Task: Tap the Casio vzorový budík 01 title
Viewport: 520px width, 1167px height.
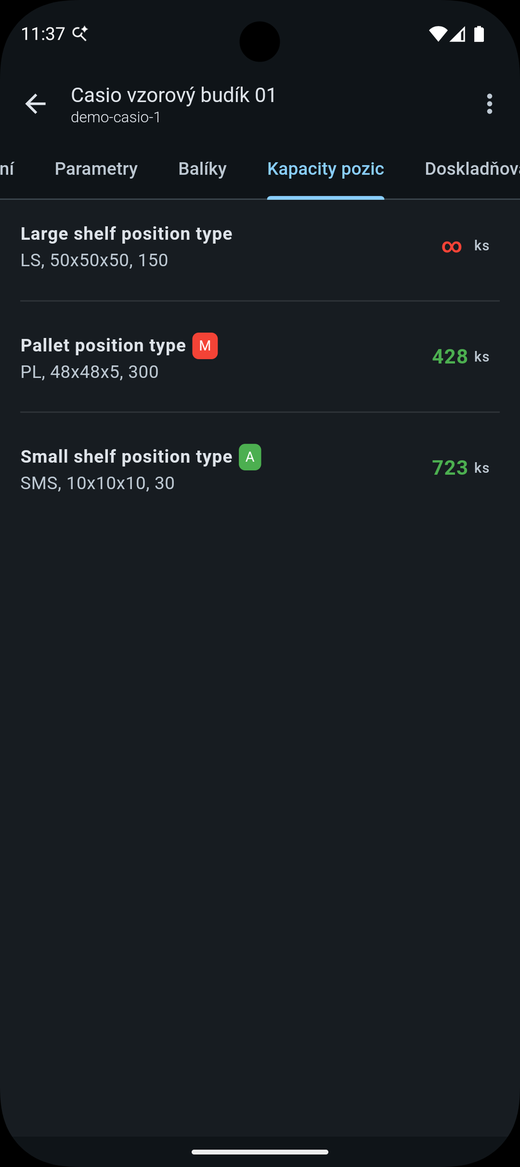Action: point(173,95)
